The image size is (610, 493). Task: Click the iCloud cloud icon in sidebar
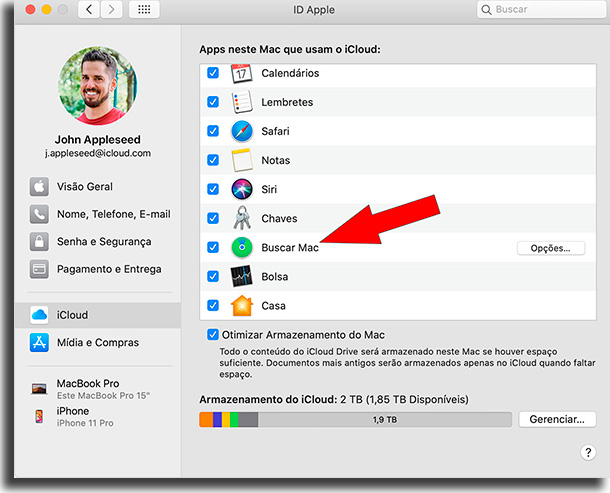coord(39,315)
